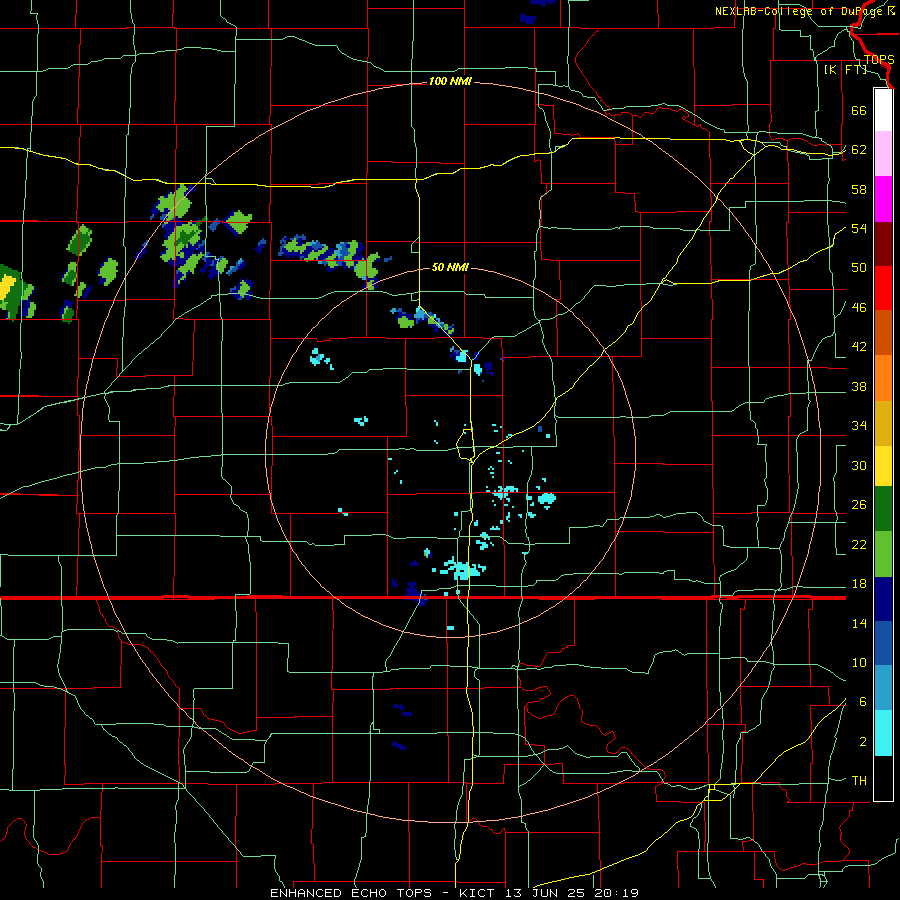Pick the bright red legend swatch
This screenshot has width=900, height=900.
pos(883,288)
